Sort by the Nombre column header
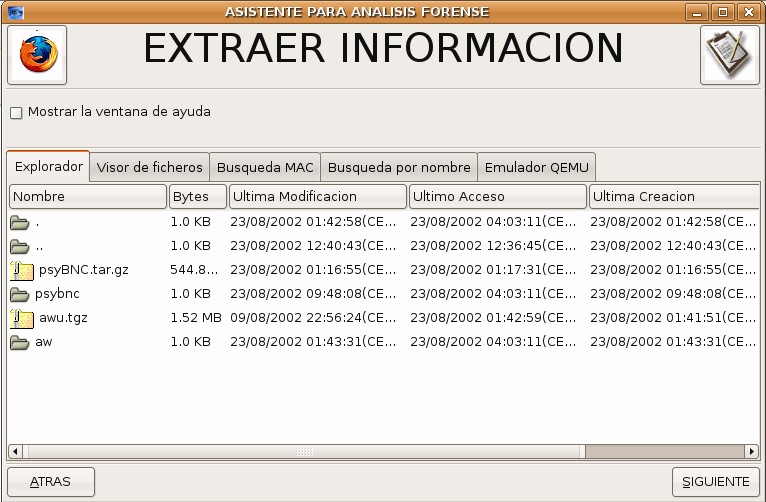The height and width of the screenshot is (502, 766). [87, 197]
